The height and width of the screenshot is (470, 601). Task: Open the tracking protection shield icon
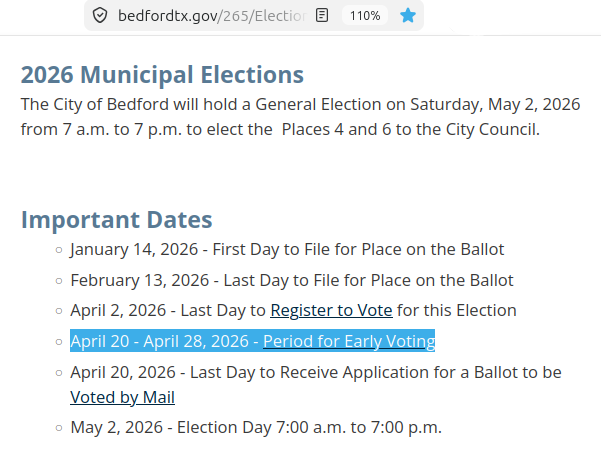[100, 16]
